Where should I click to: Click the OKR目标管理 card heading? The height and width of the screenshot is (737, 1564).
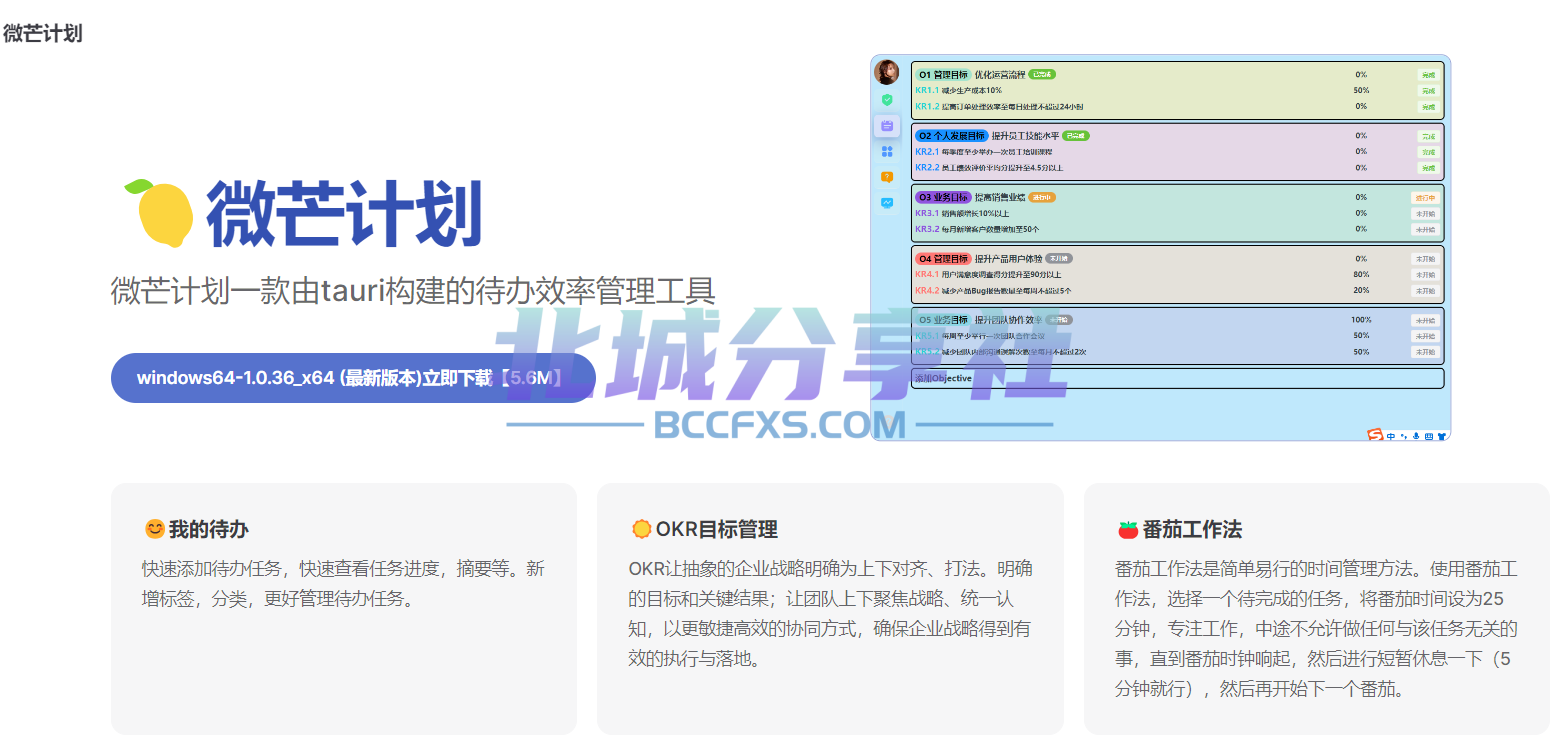[x=716, y=529]
